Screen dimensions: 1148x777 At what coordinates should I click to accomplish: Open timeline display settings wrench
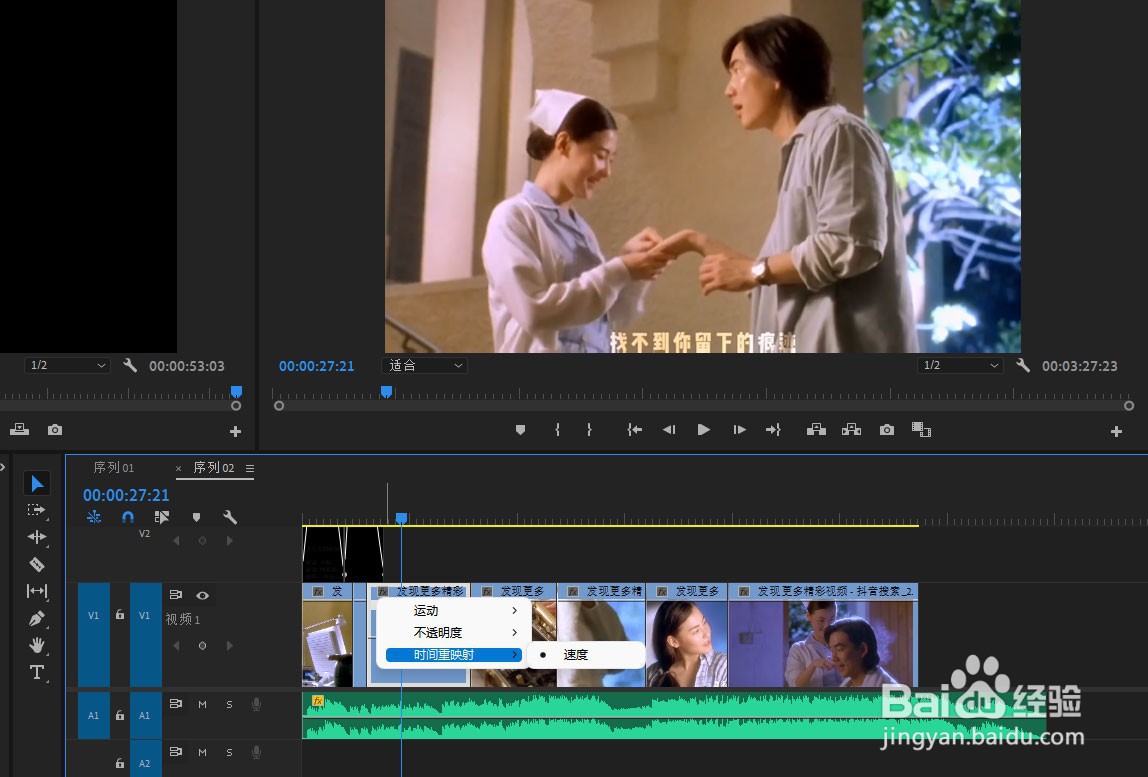point(230,517)
